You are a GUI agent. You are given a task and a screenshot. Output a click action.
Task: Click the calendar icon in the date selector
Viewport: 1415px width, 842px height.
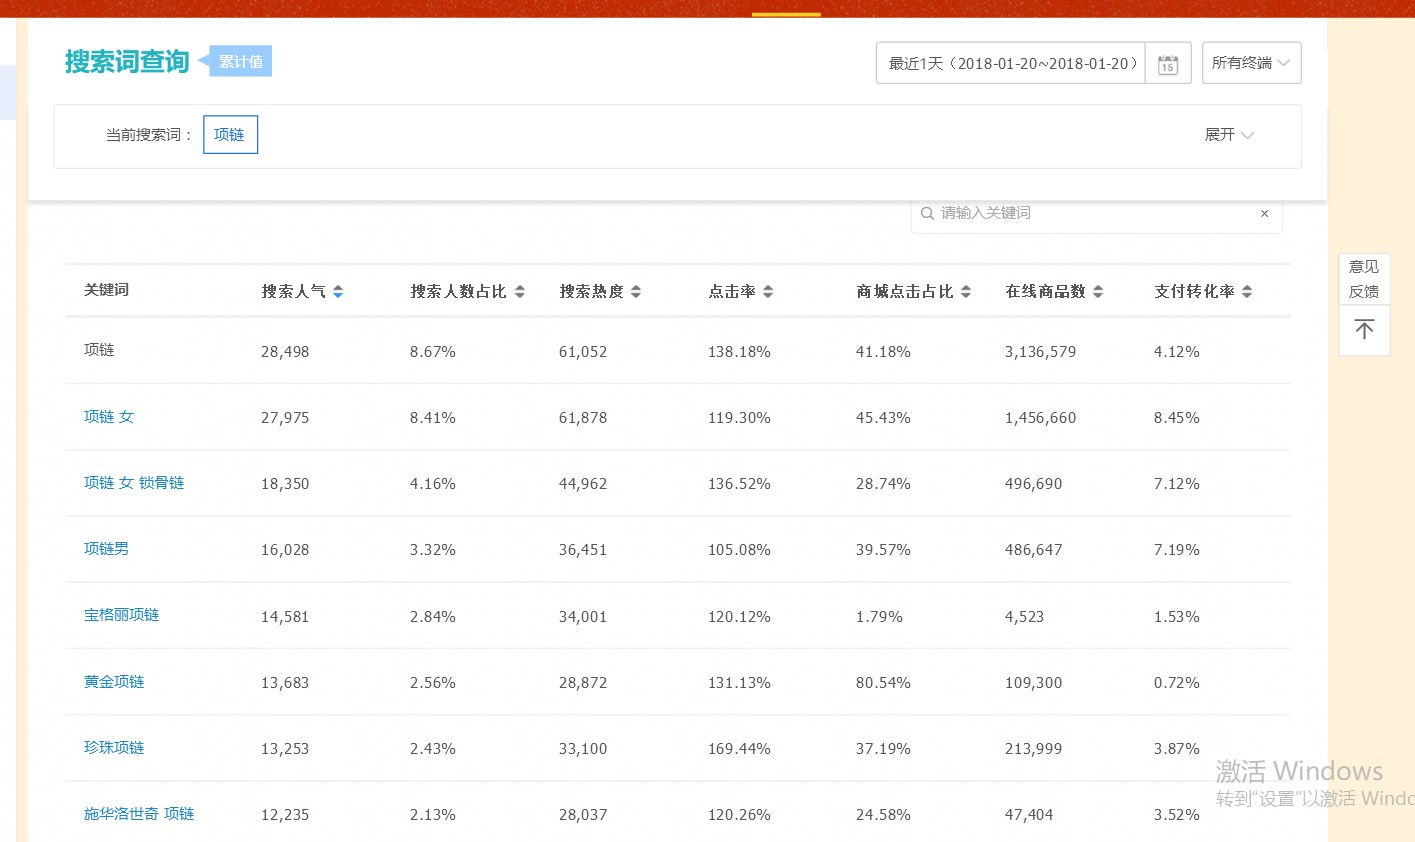click(x=1167, y=63)
